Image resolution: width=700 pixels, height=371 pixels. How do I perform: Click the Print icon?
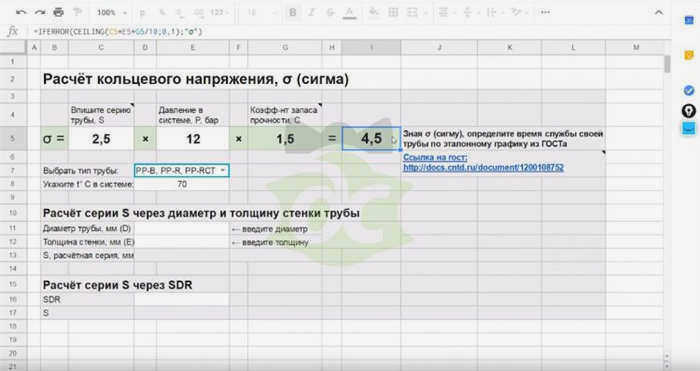pos(58,12)
